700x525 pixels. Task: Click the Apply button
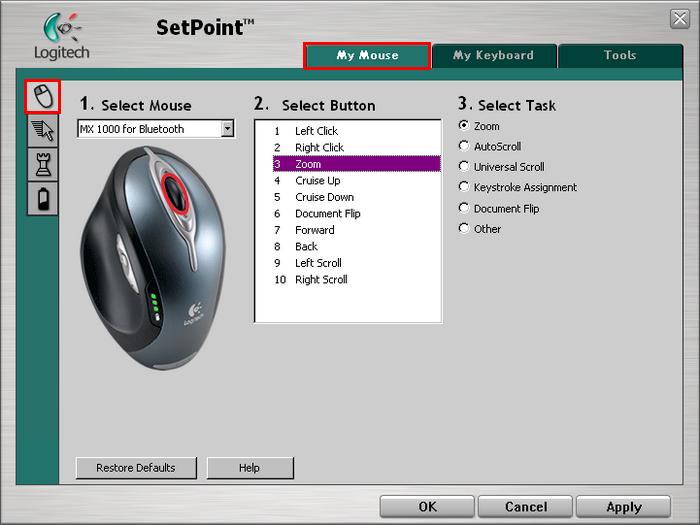click(624, 507)
